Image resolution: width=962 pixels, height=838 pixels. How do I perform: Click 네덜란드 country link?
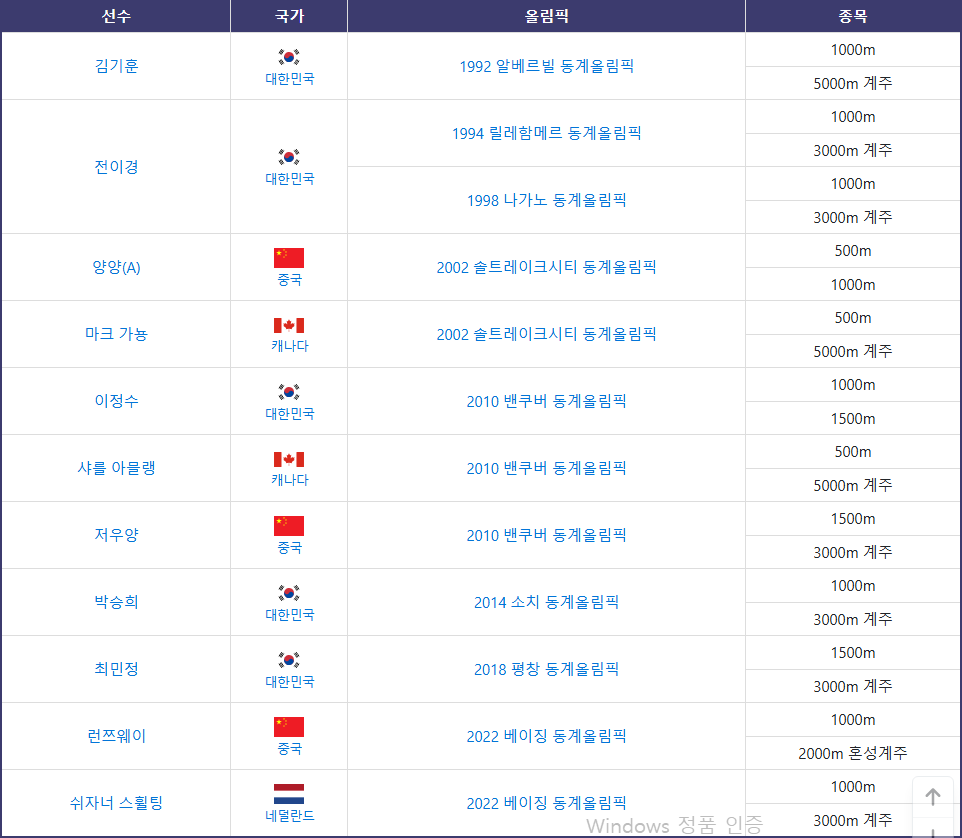(290, 815)
